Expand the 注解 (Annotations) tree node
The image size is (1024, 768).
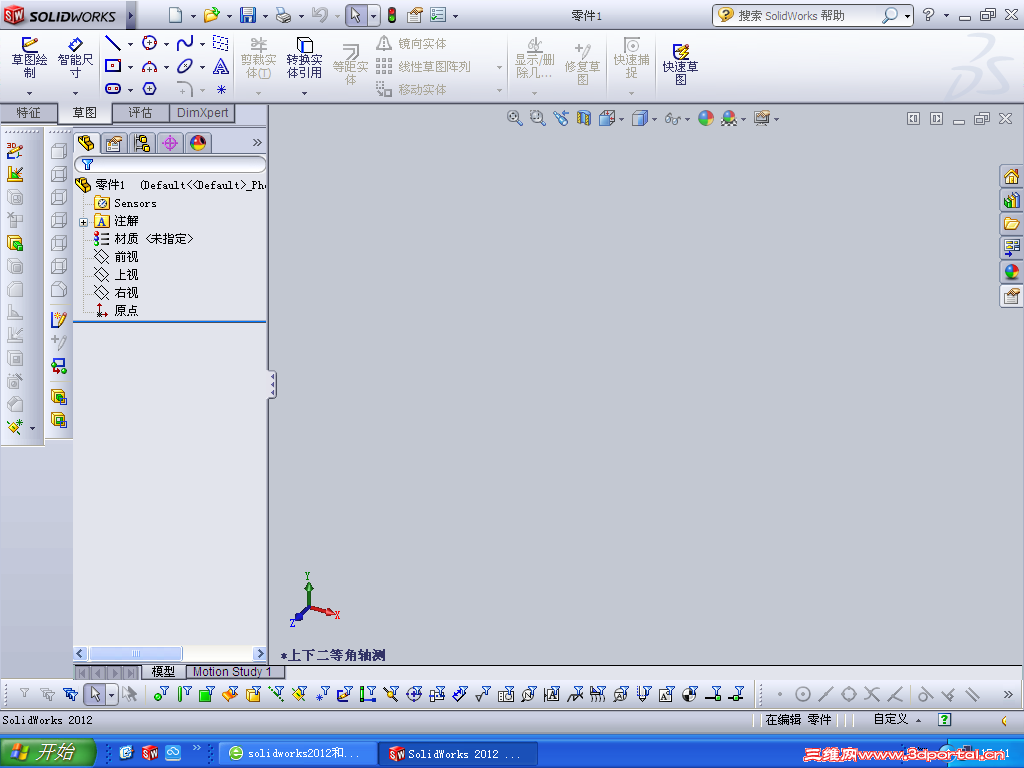(84, 222)
